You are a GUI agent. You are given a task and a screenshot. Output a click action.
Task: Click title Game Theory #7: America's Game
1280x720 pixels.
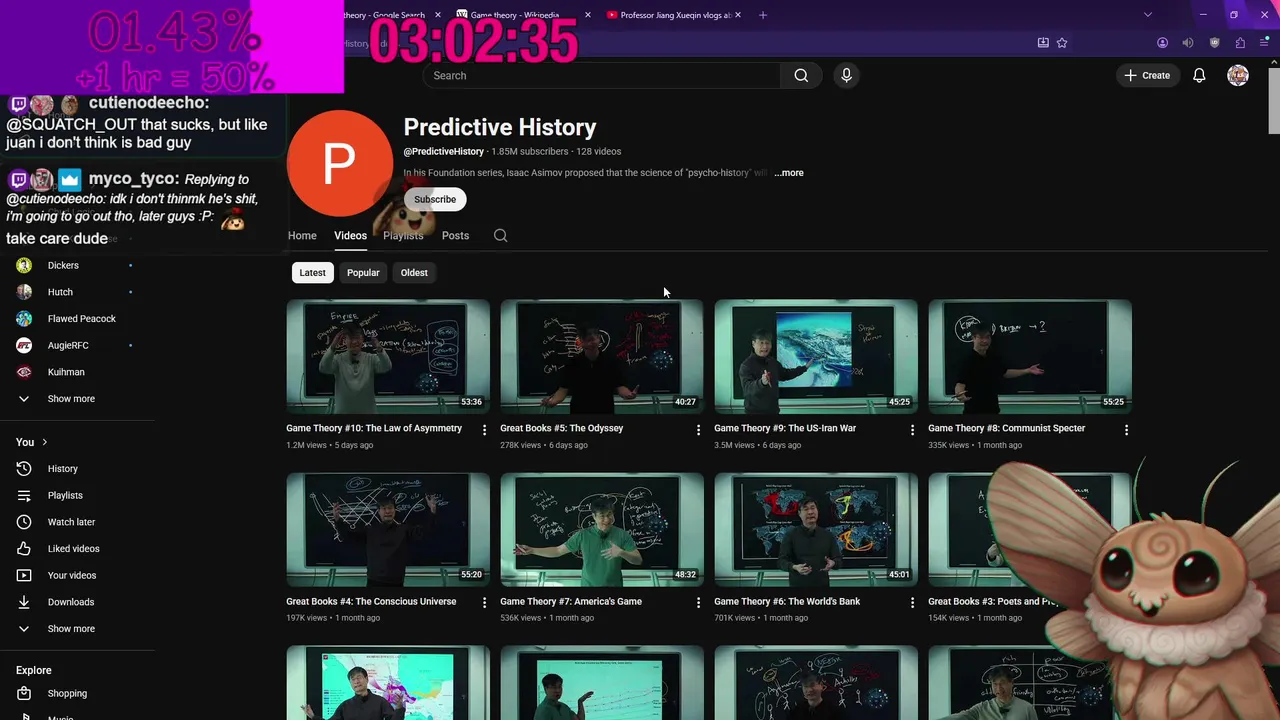(571, 602)
